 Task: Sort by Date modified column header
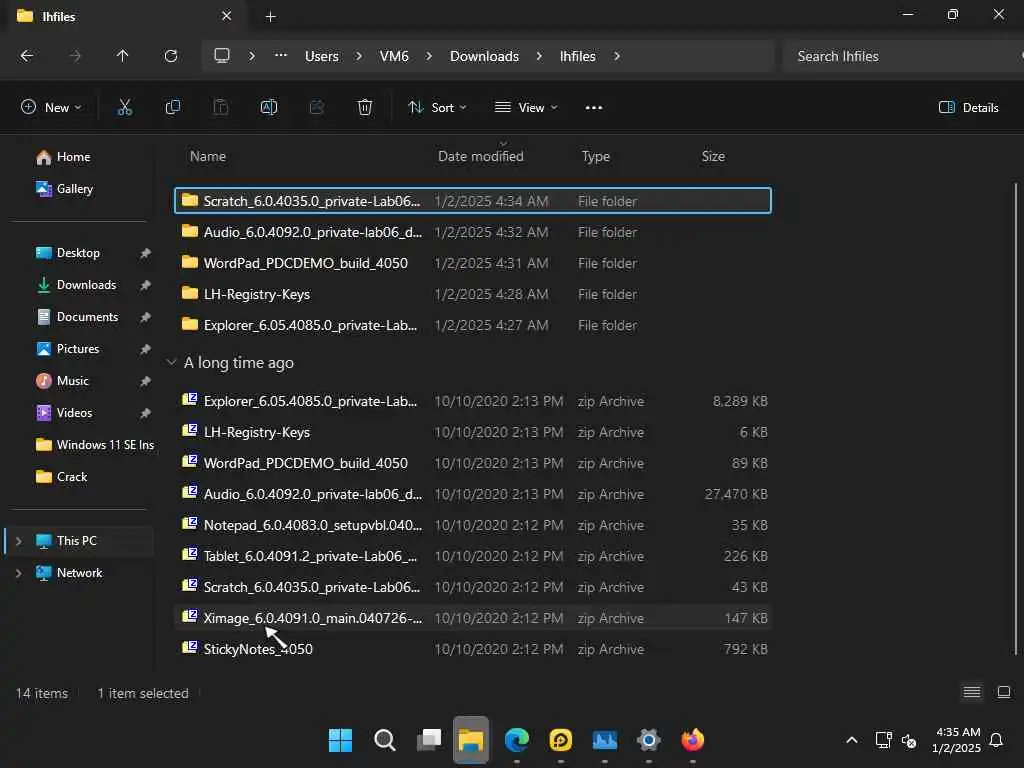pos(480,156)
